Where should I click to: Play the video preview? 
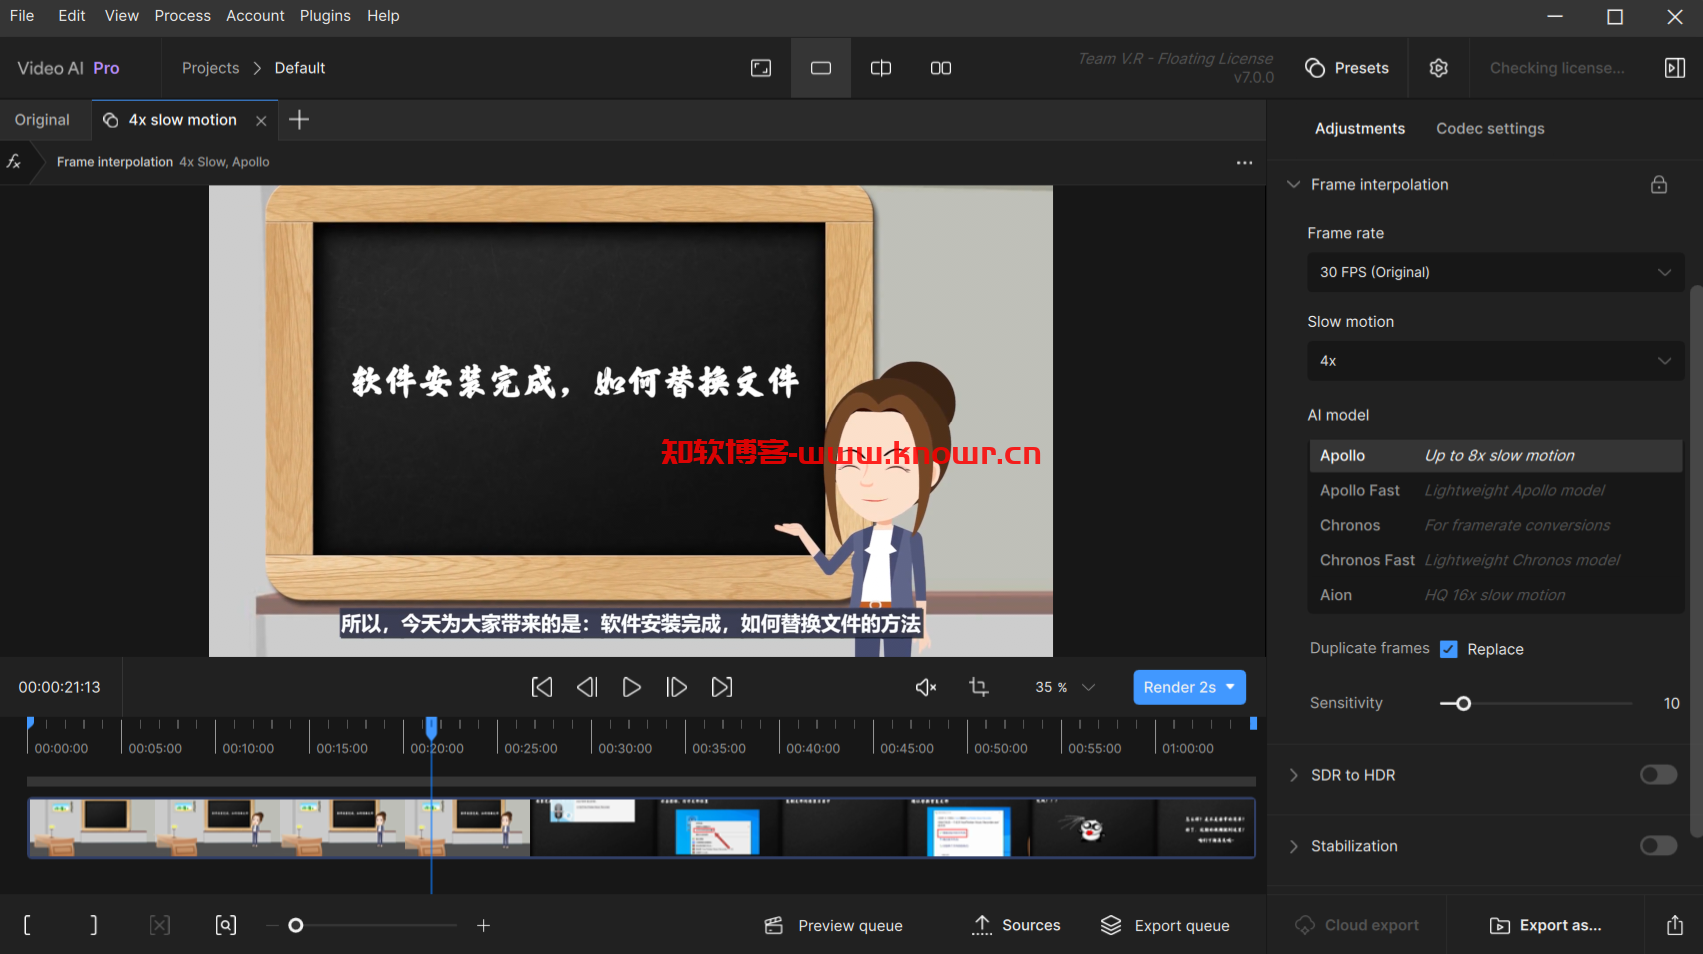click(x=632, y=687)
